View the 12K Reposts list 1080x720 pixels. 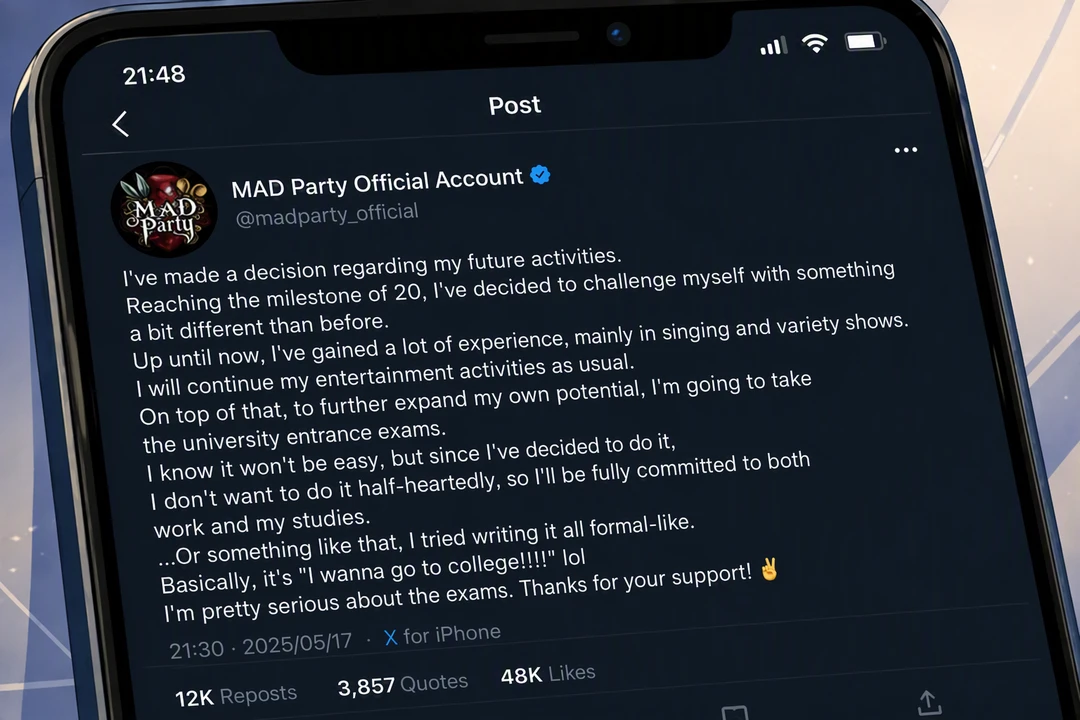coord(236,696)
